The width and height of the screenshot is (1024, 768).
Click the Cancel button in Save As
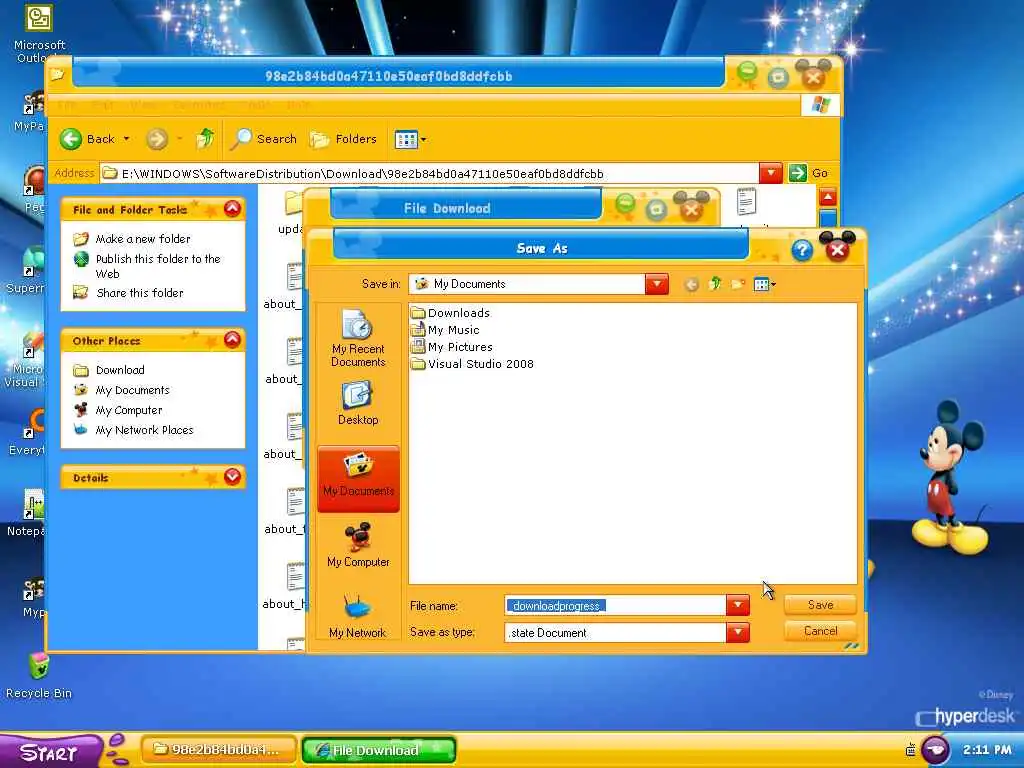click(x=820, y=631)
